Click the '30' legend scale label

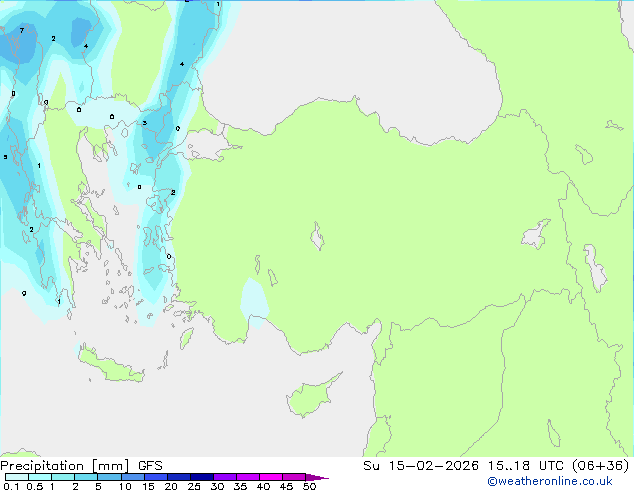coord(218,486)
